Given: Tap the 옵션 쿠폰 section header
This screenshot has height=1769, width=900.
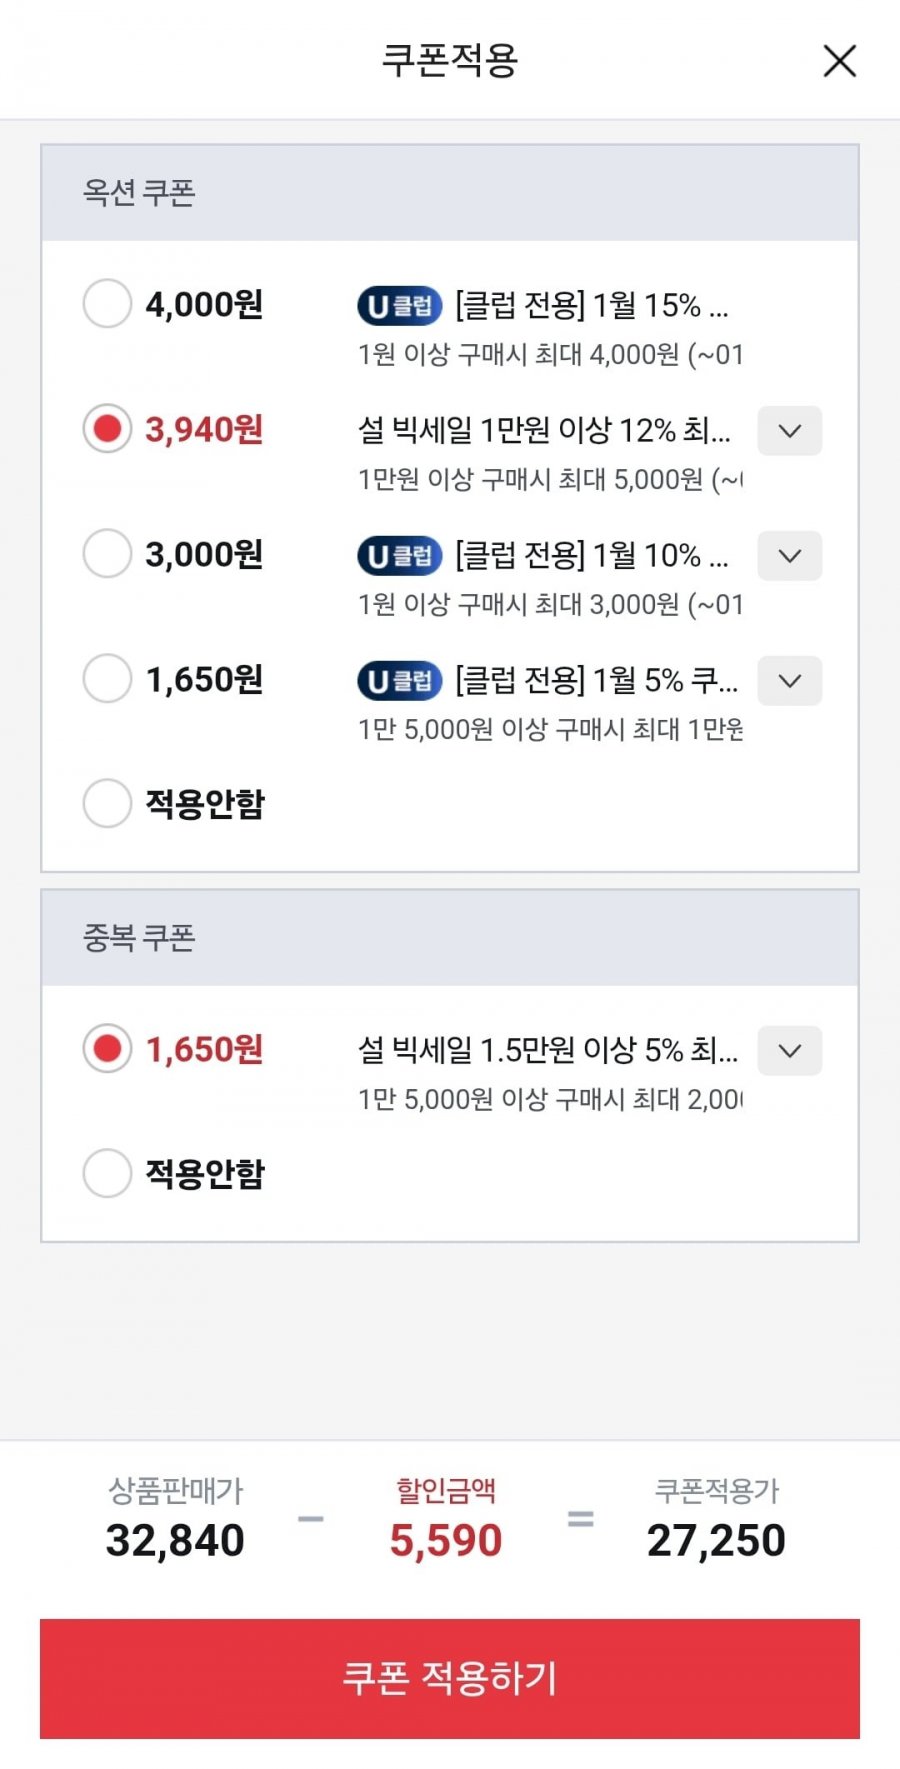Looking at the screenshot, I should point(139,192).
